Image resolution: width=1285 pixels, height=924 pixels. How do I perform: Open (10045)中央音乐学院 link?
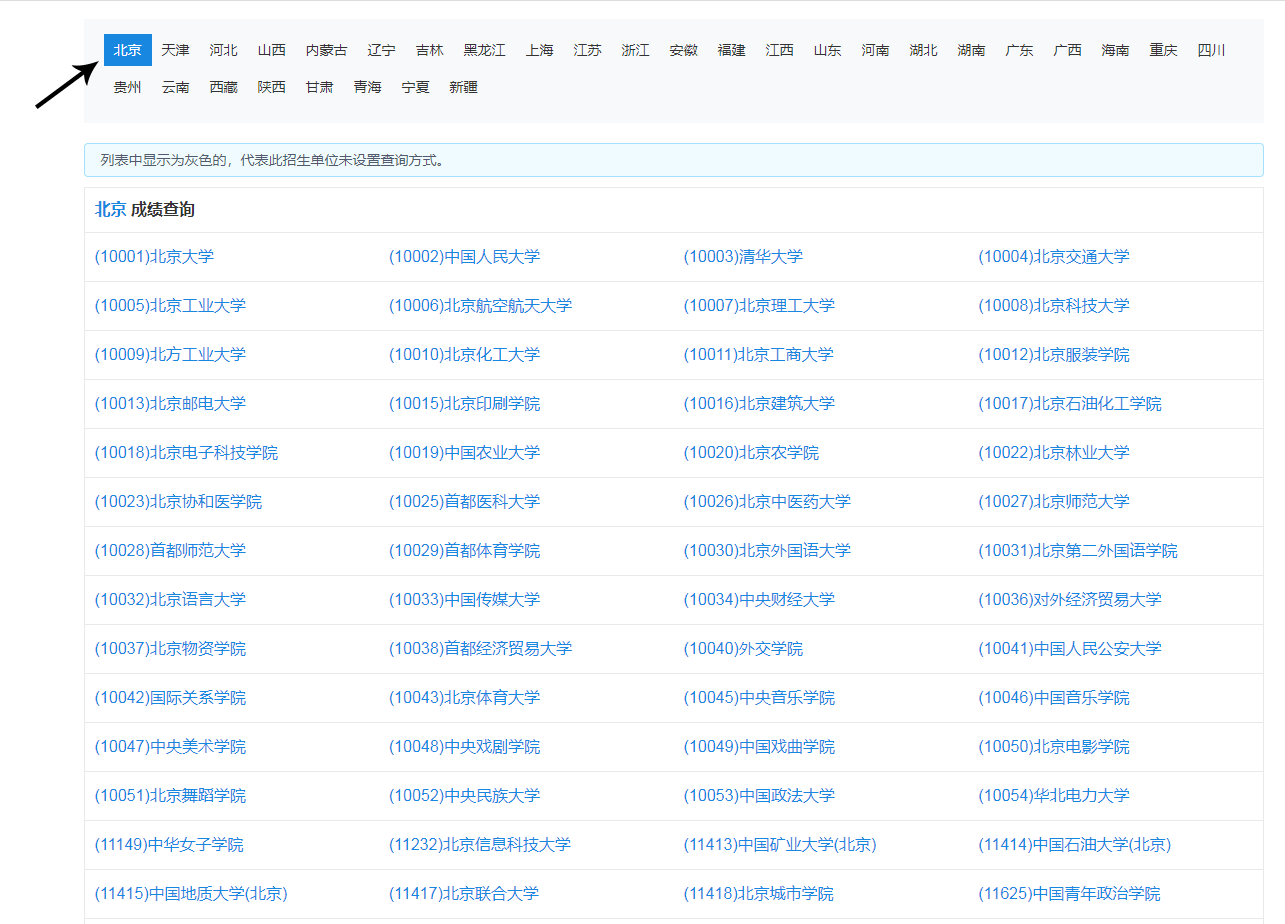(x=759, y=698)
